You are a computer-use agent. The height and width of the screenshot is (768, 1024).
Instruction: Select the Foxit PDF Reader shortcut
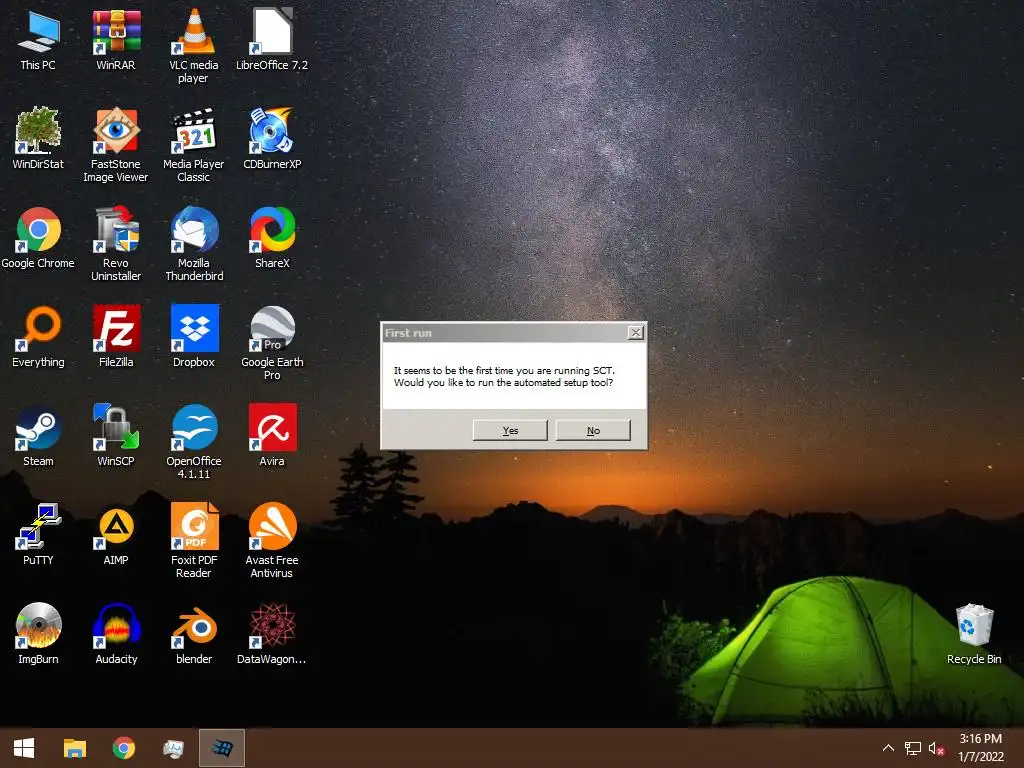tap(194, 542)
